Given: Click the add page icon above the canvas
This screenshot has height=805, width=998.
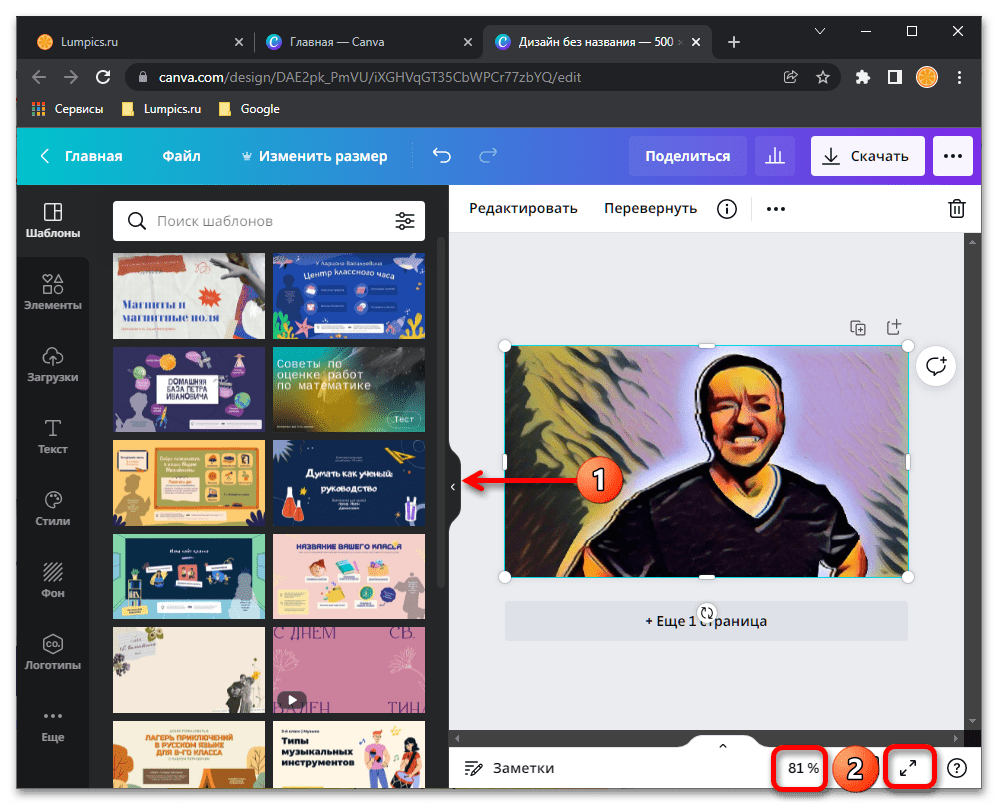Looking at the screenshot, I should click(x=893, y=328).
